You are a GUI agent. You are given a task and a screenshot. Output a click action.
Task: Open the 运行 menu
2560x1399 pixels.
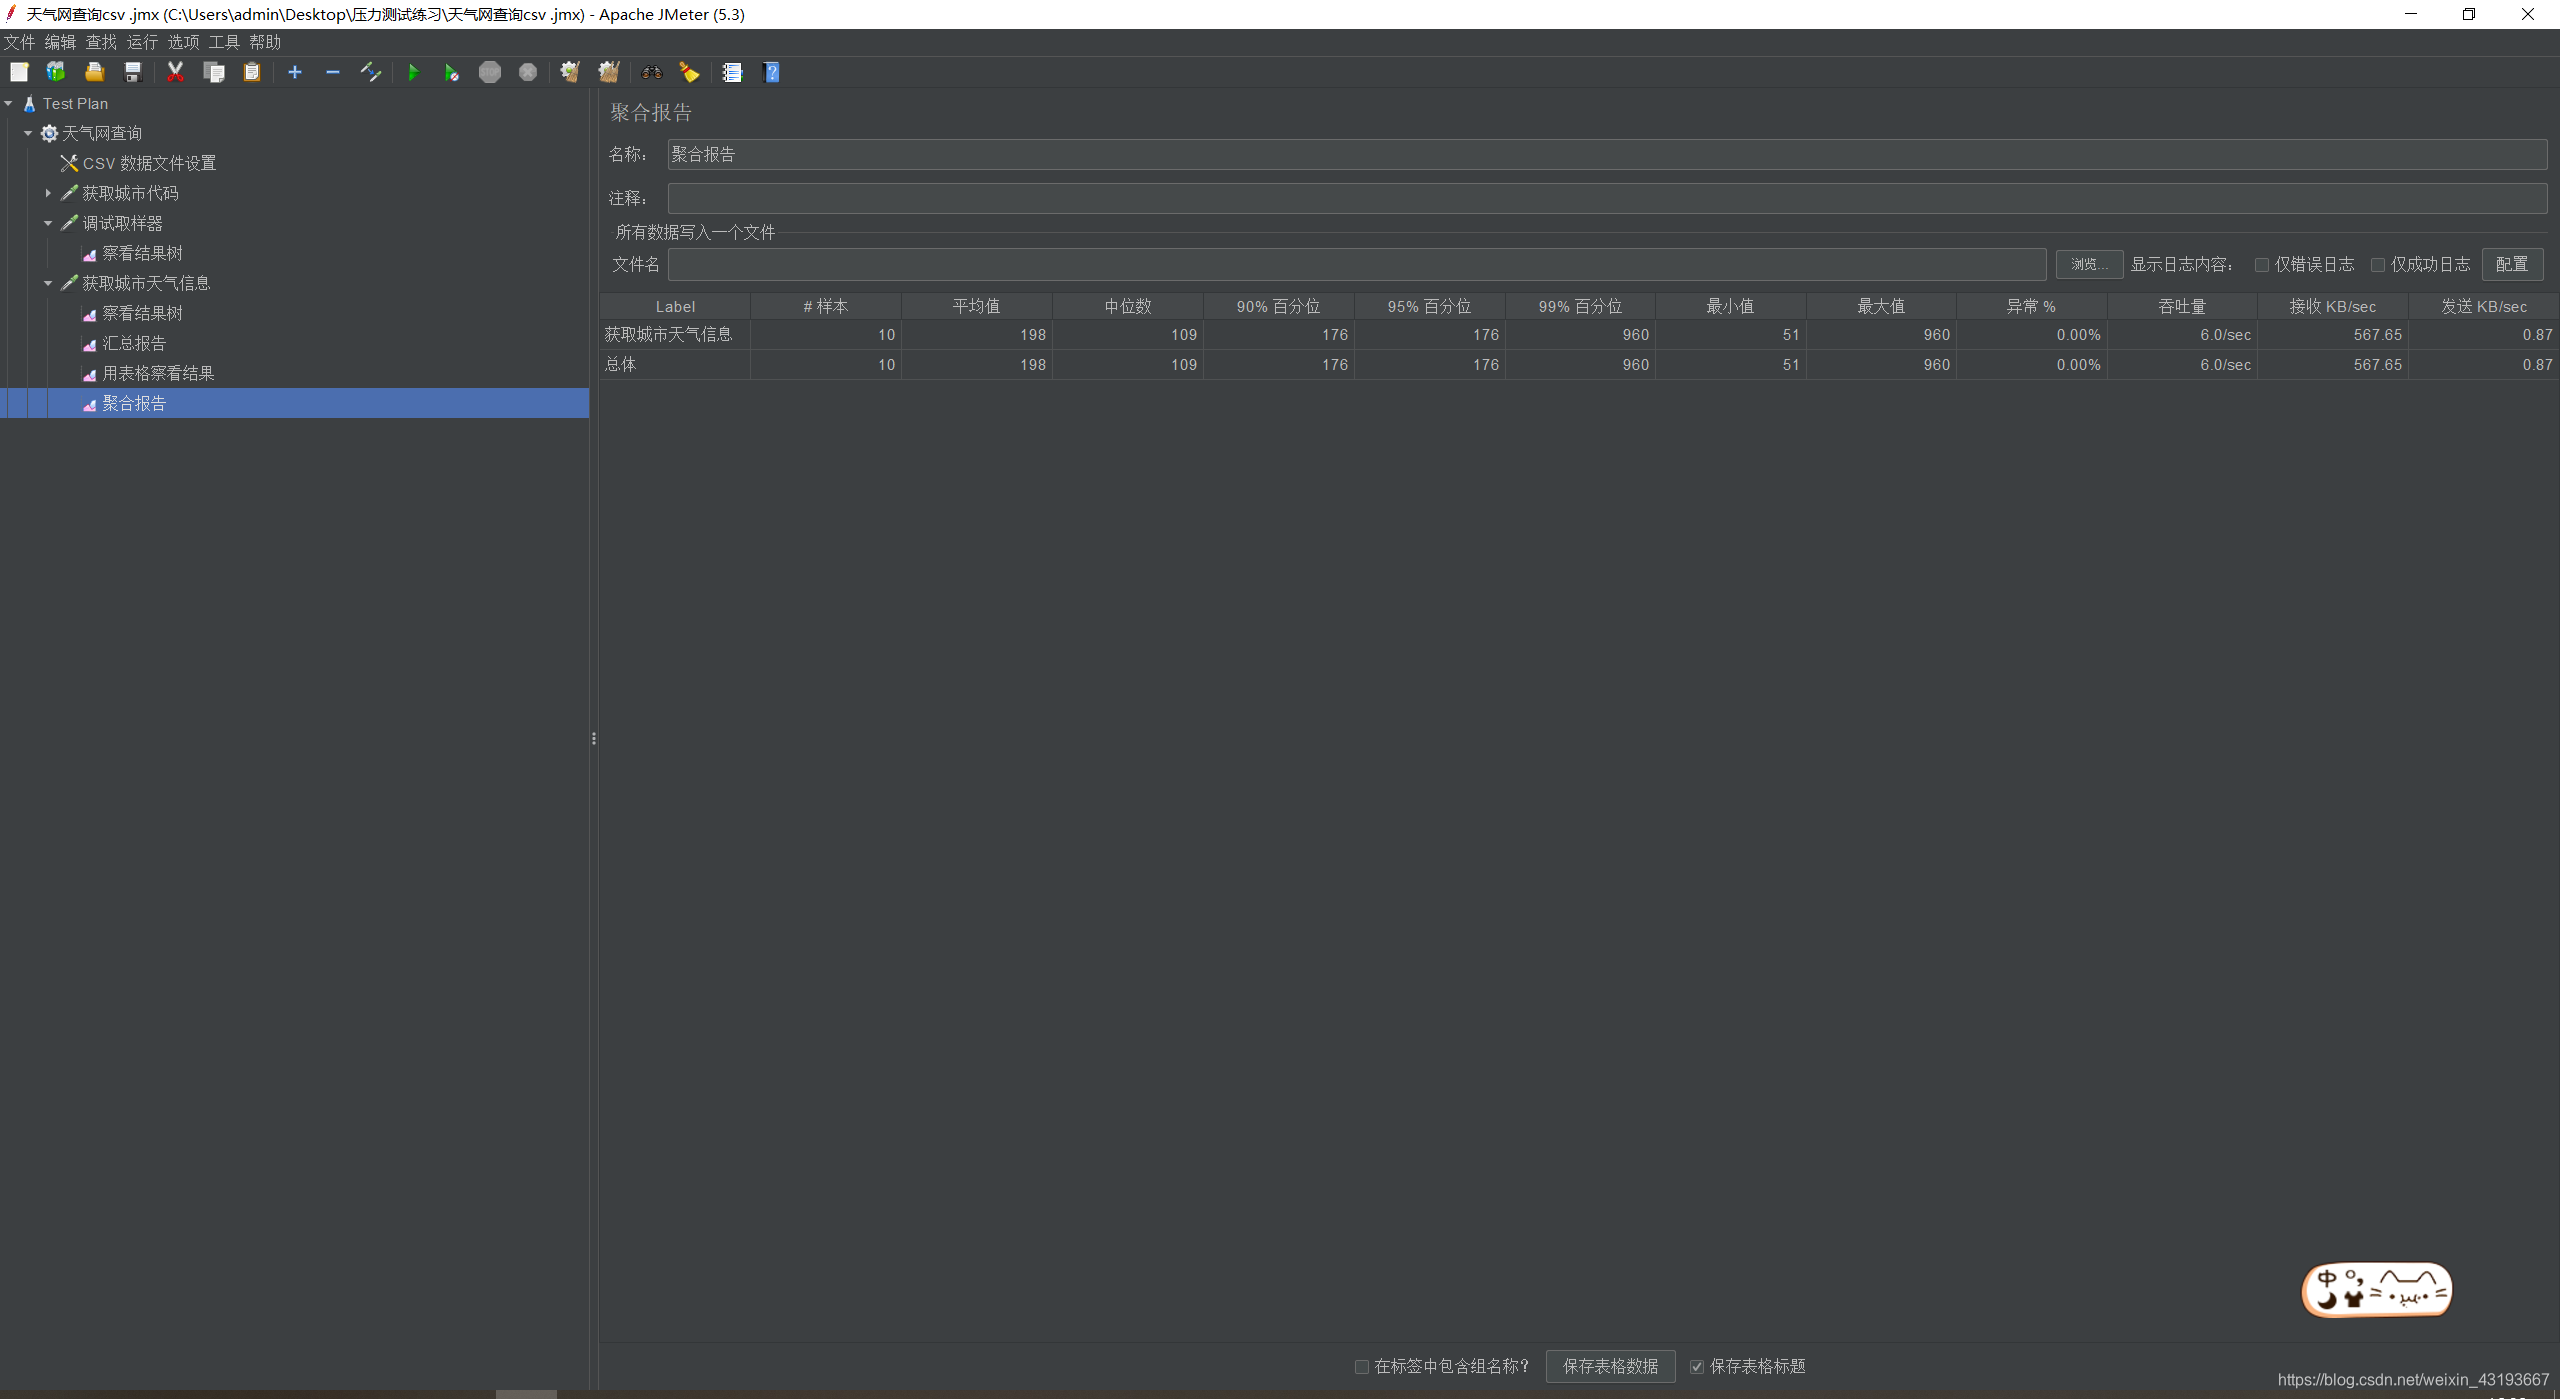[142, 42]
